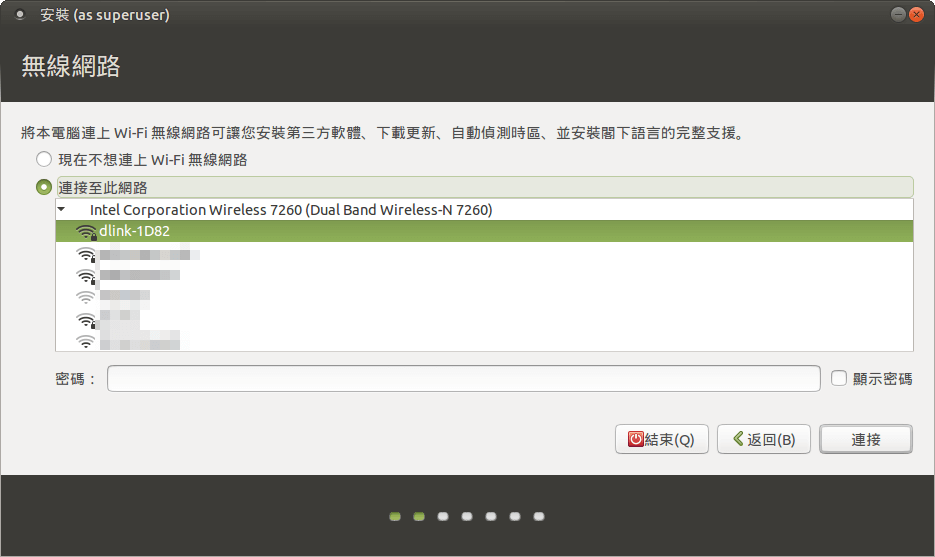Click the dlink-1D82 Wi-Fi signal icon
Viewport: 935px width, 557px height.
point(86,232)
